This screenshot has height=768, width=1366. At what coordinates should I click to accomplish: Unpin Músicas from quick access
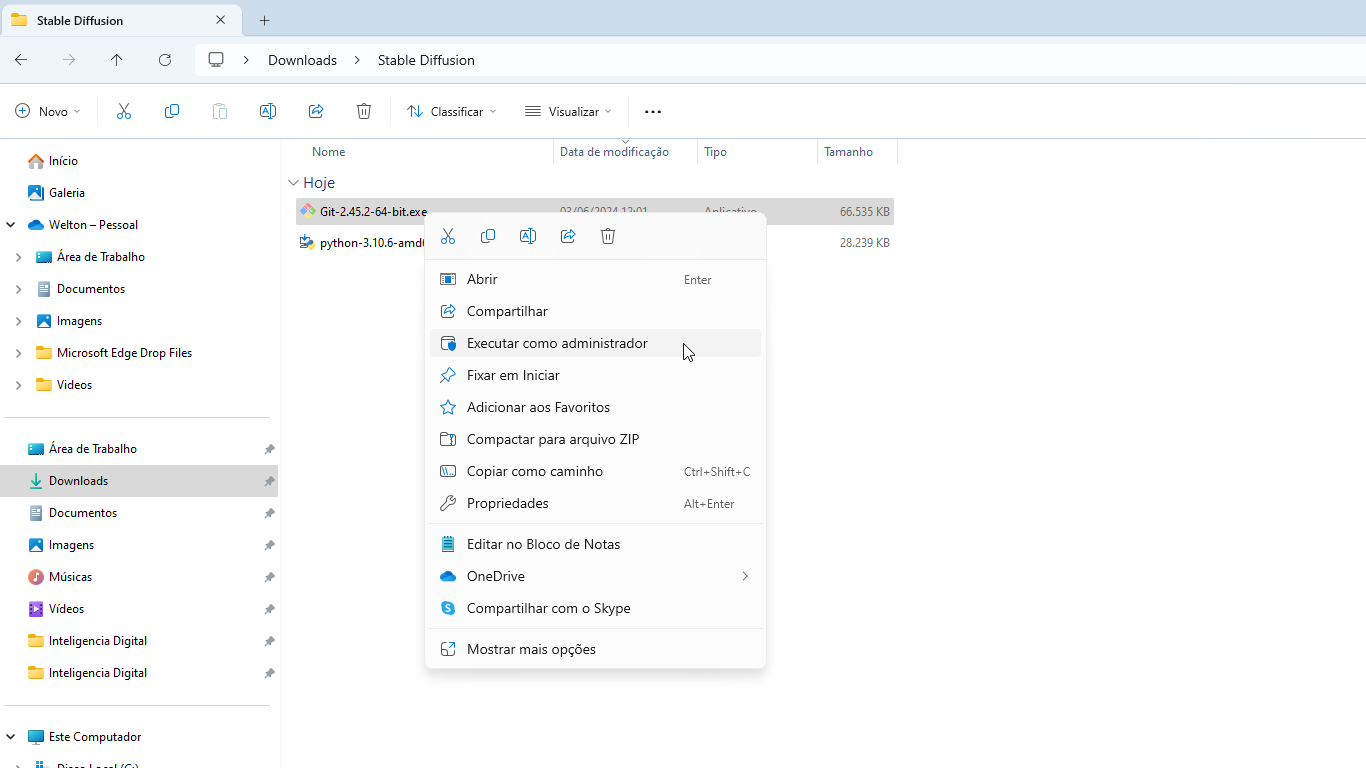[269, 577]
